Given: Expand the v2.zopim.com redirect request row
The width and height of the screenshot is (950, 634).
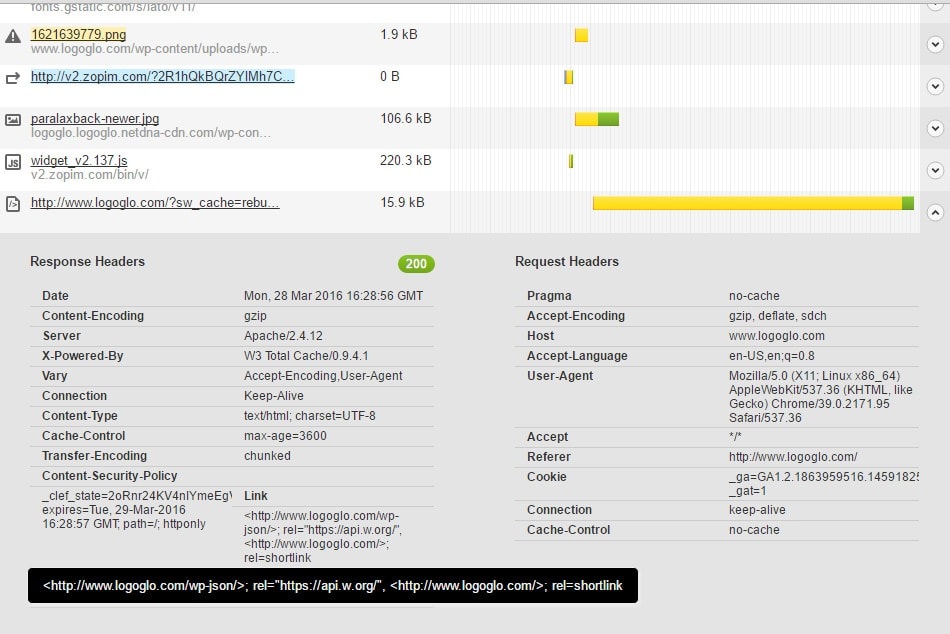Looking at the screenshot, I should click(x=935, y=87).
